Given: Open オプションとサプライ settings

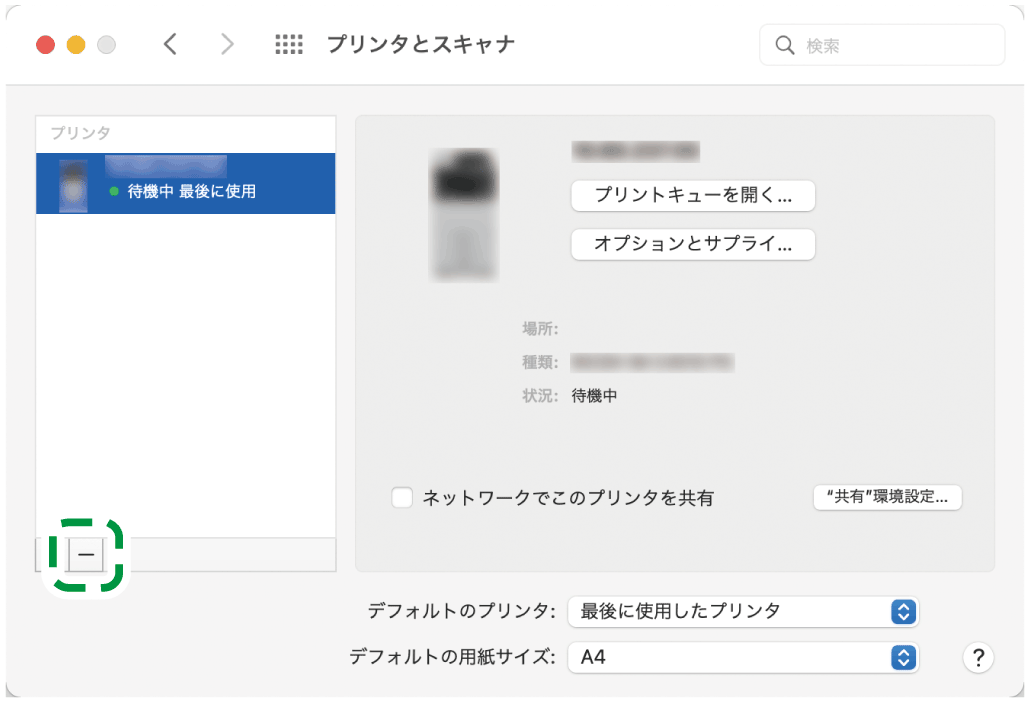Looking at the screenshot, I should [x=692, y=245].
